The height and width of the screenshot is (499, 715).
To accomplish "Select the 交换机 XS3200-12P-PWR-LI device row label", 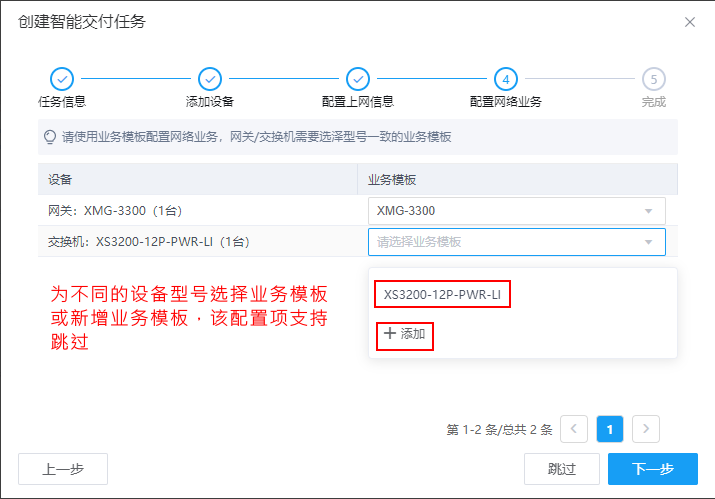I will 148,242.
